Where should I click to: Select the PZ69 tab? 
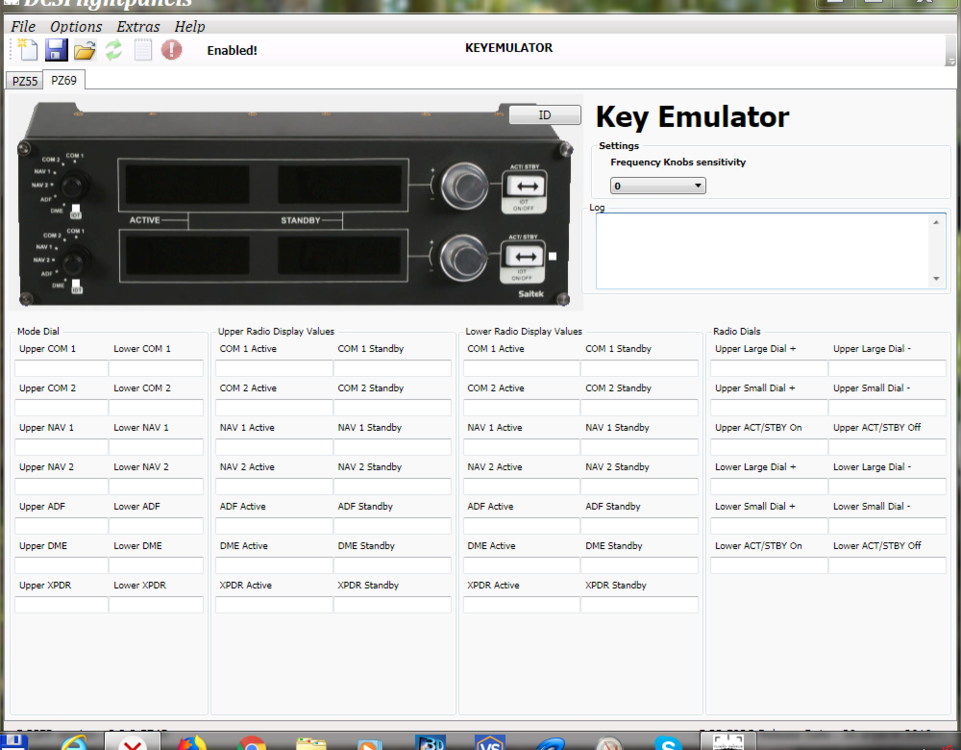64,80
